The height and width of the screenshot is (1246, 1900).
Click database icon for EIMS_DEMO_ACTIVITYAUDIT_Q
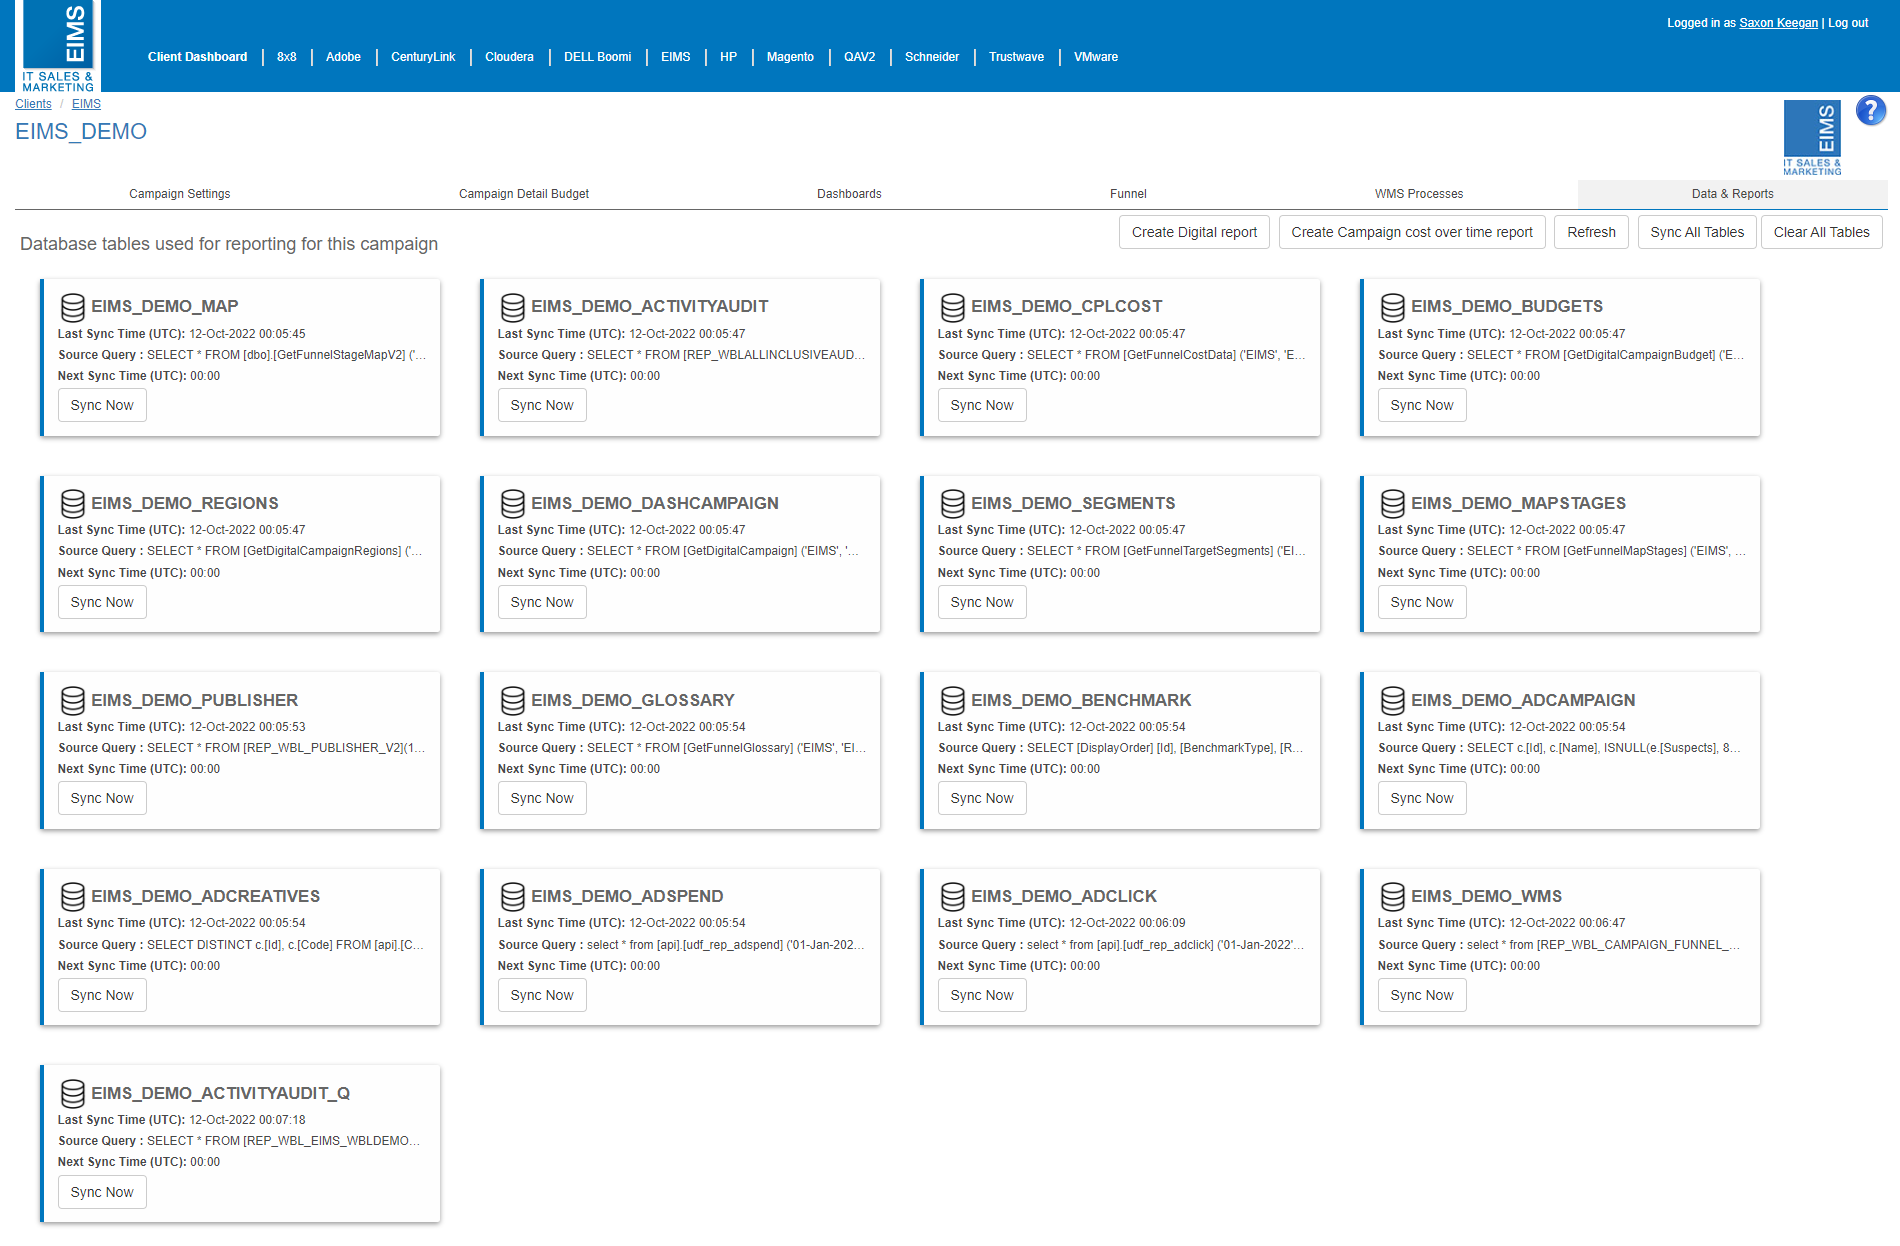click(72, 1094)
